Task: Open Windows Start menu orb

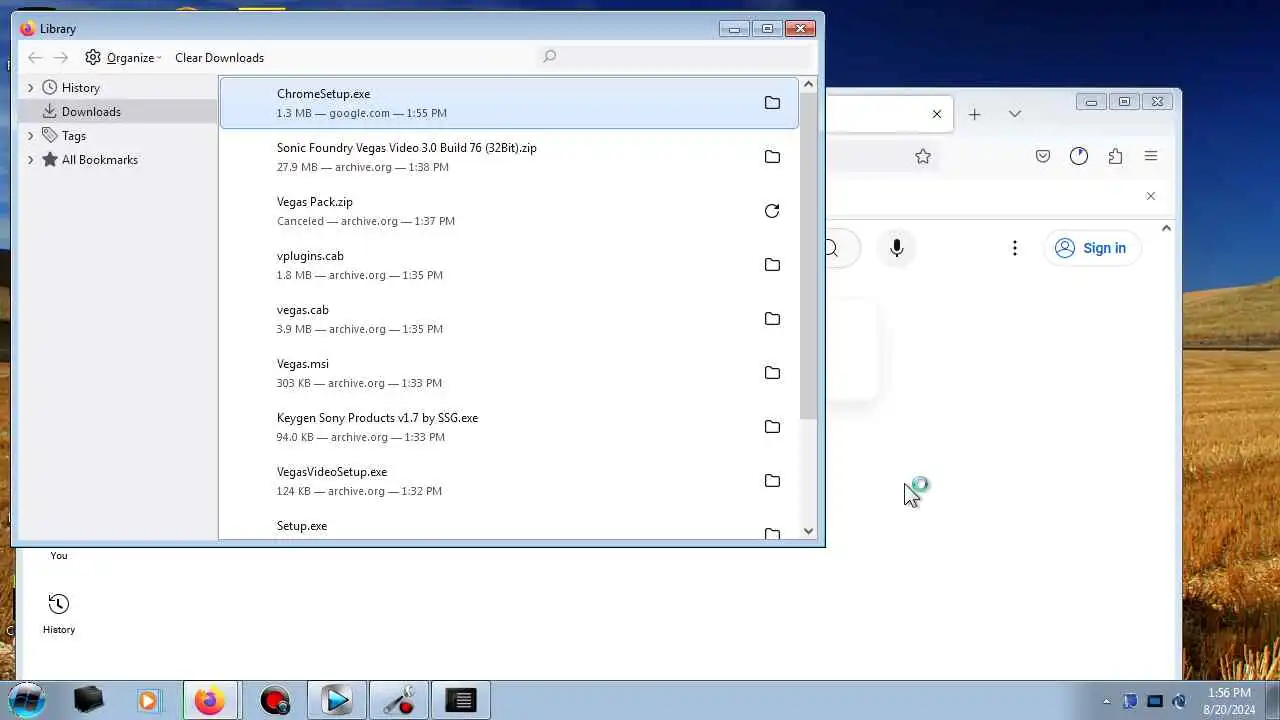Action: [x=27, y=700]
